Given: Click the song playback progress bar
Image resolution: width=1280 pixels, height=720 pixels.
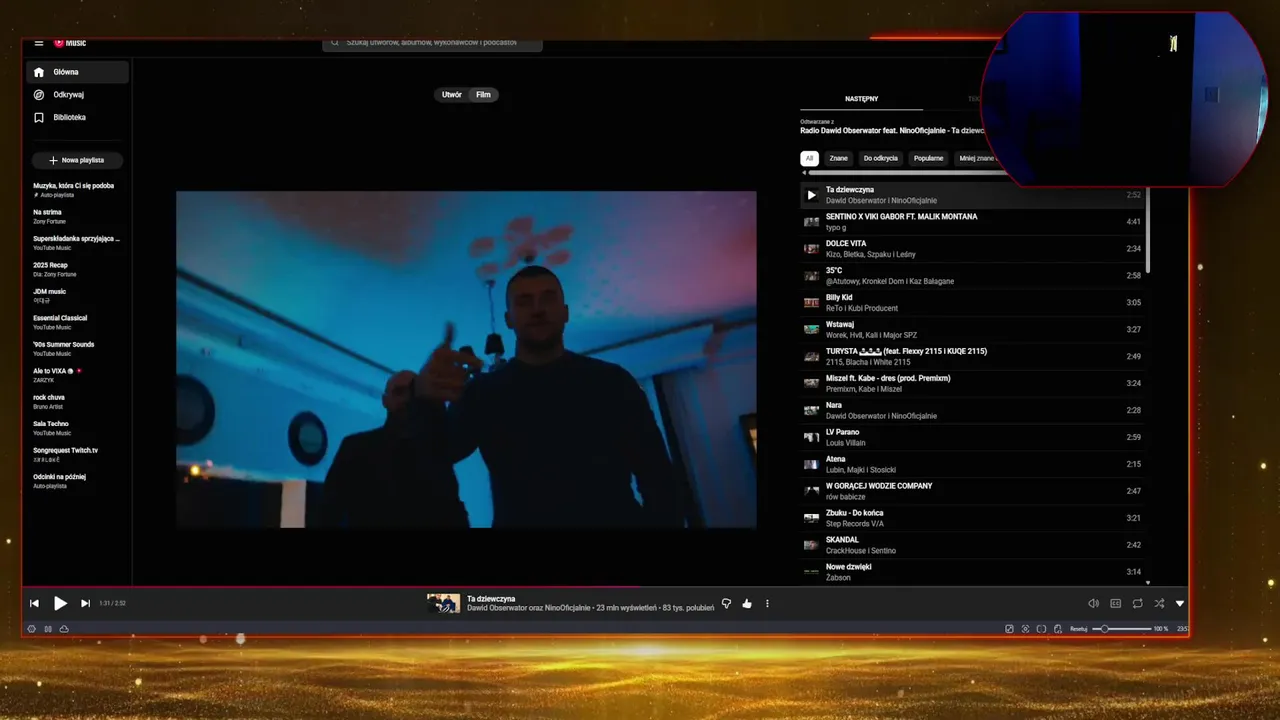Looking at the screenshot, I should [605, 587].
